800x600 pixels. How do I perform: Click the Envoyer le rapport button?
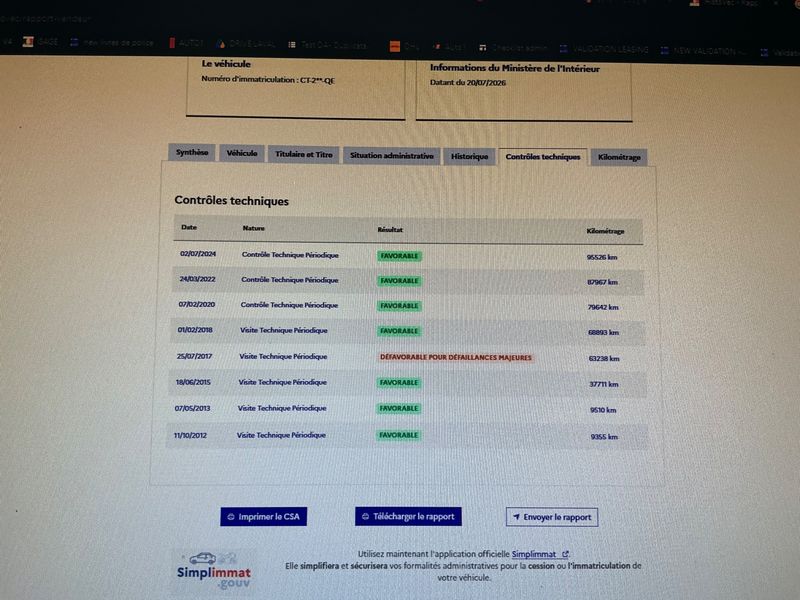[552, 517]
